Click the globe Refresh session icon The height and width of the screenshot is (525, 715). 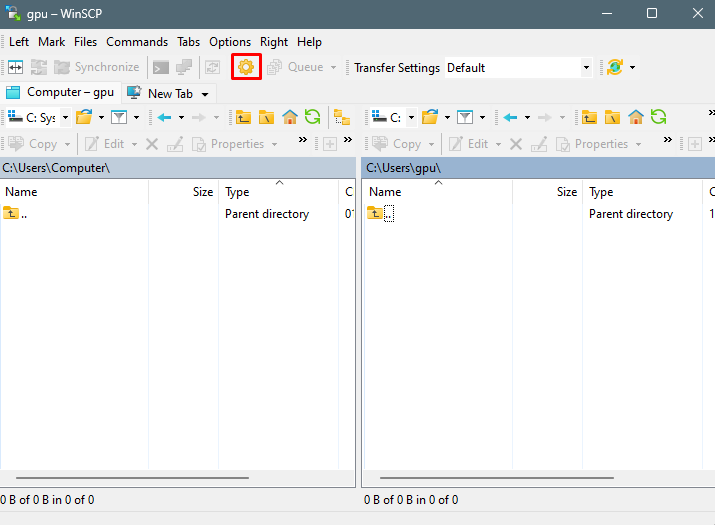click(615, 67)
